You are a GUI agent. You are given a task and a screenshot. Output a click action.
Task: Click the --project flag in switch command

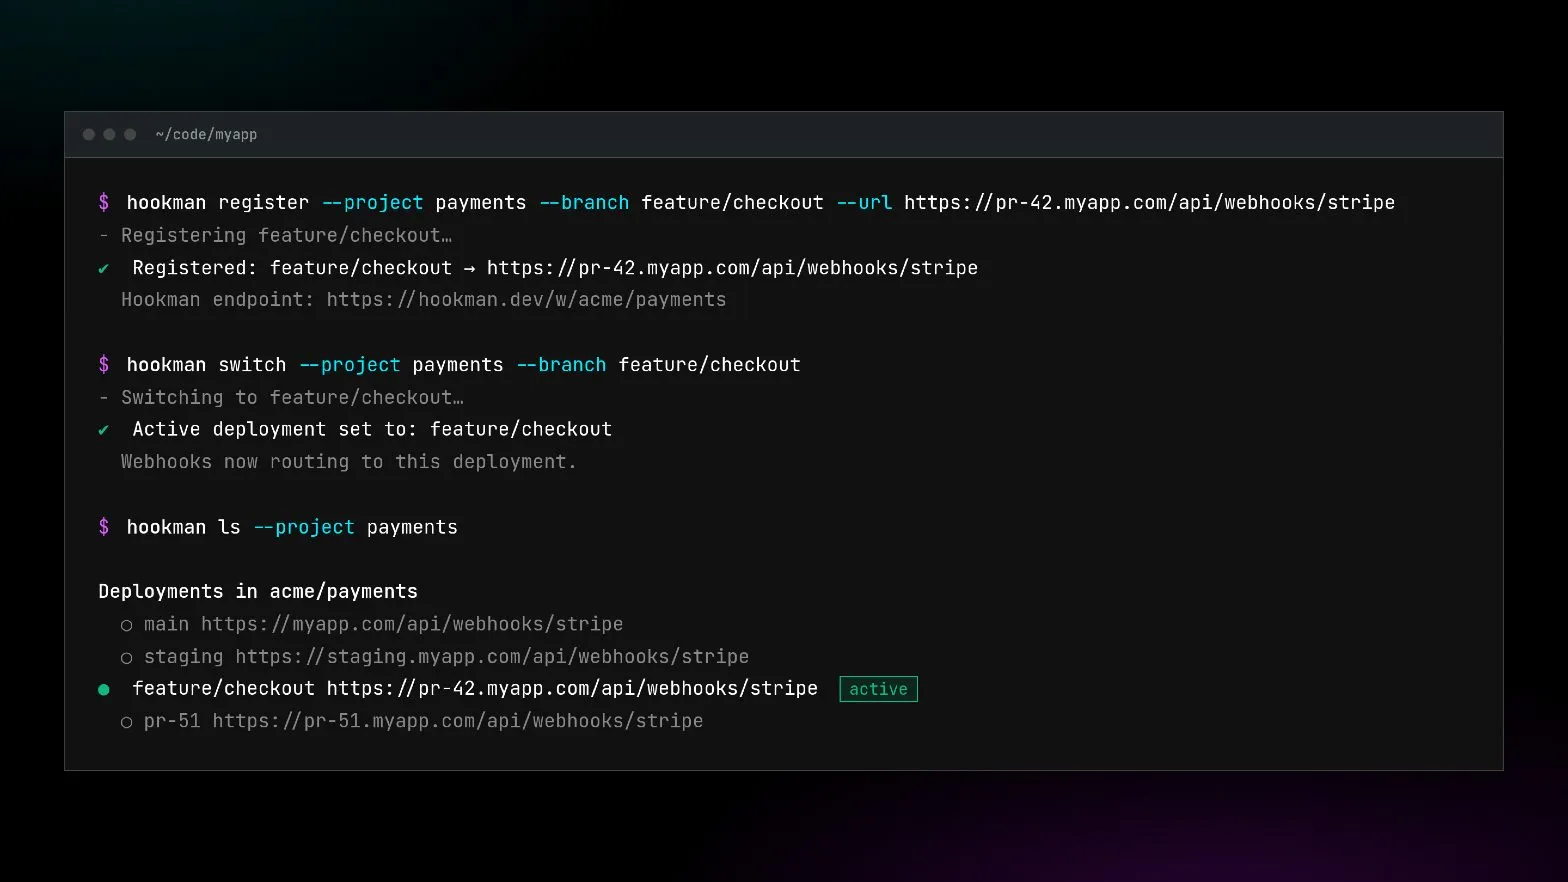(x=350, y=364)
